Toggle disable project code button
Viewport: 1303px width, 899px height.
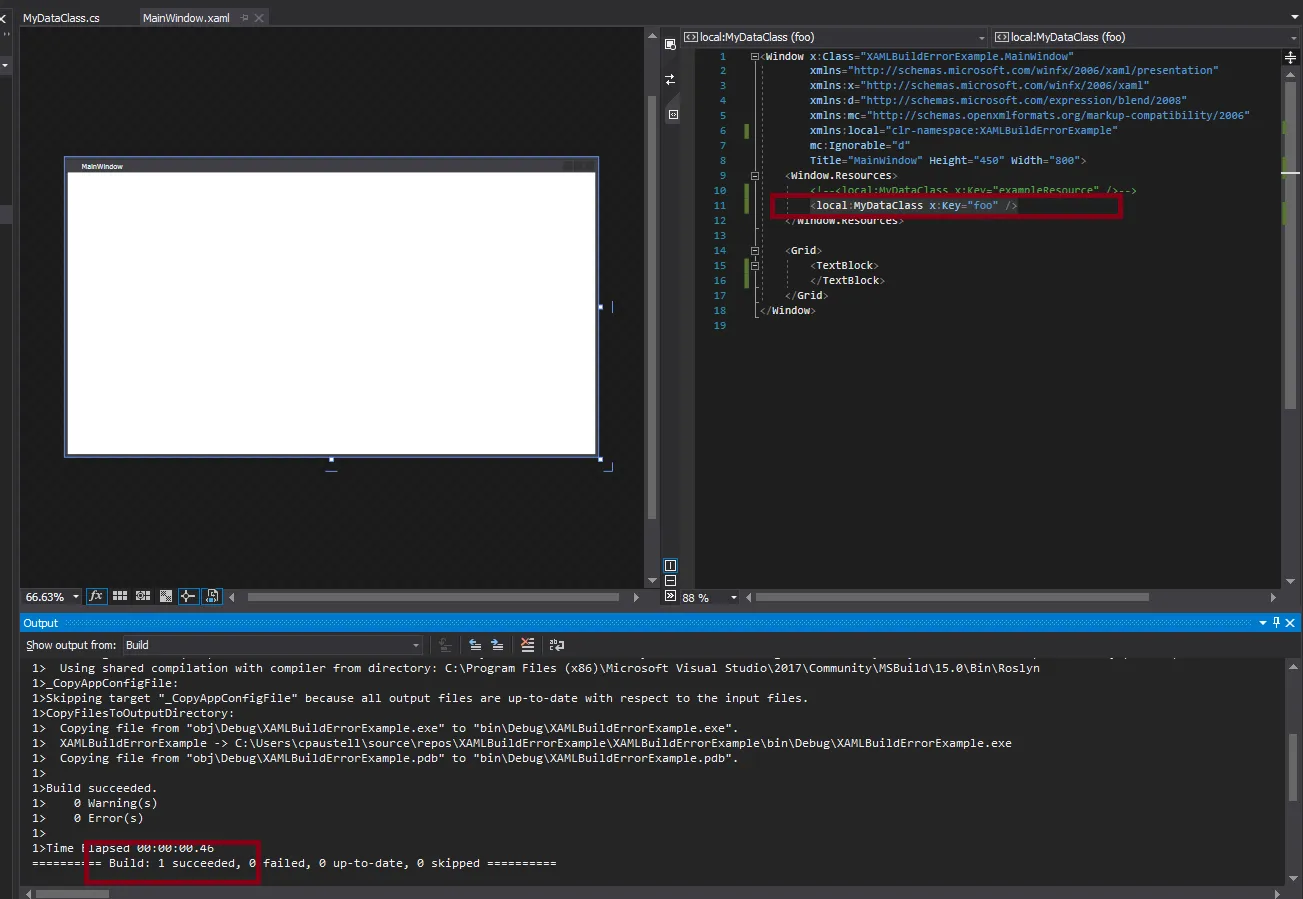point(212,596)
